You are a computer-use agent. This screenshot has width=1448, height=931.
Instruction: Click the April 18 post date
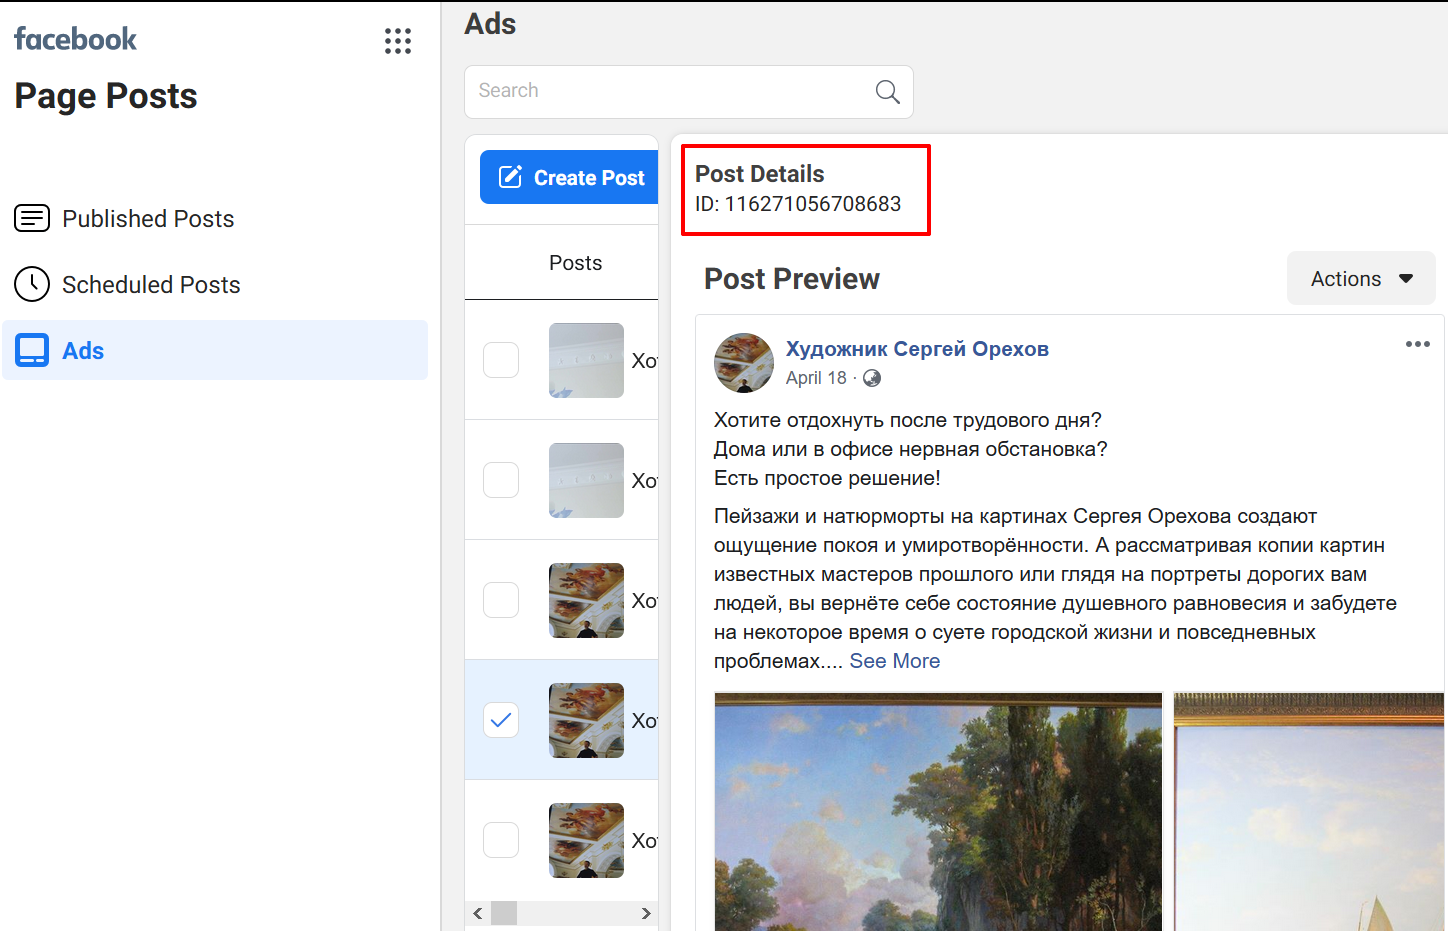(x=816, y=378)
